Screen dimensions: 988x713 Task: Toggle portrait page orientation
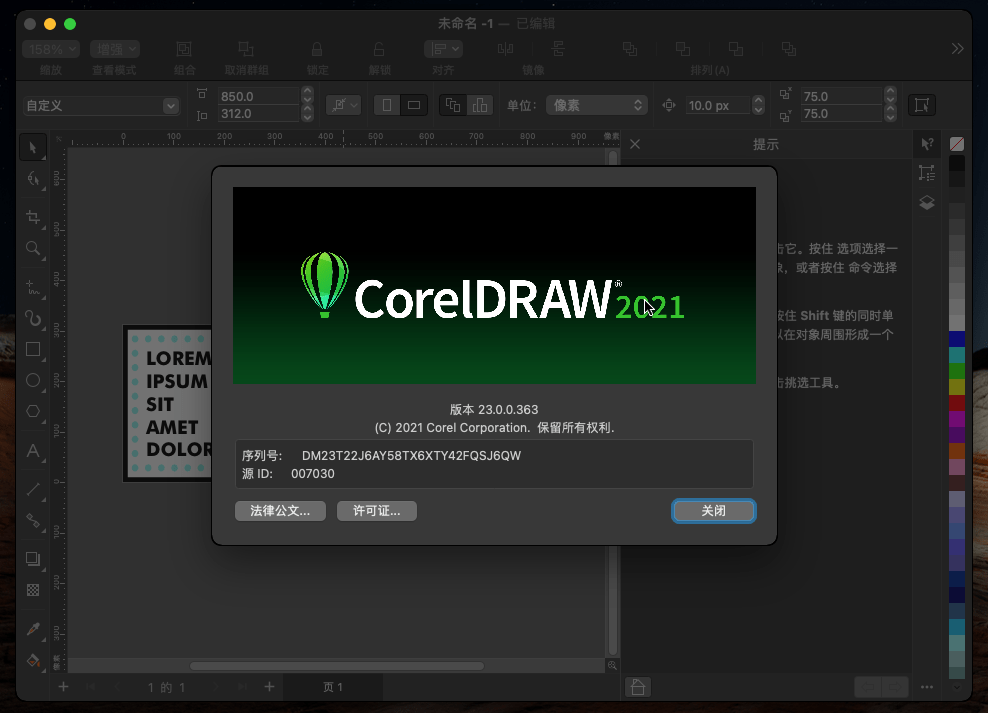387,105
